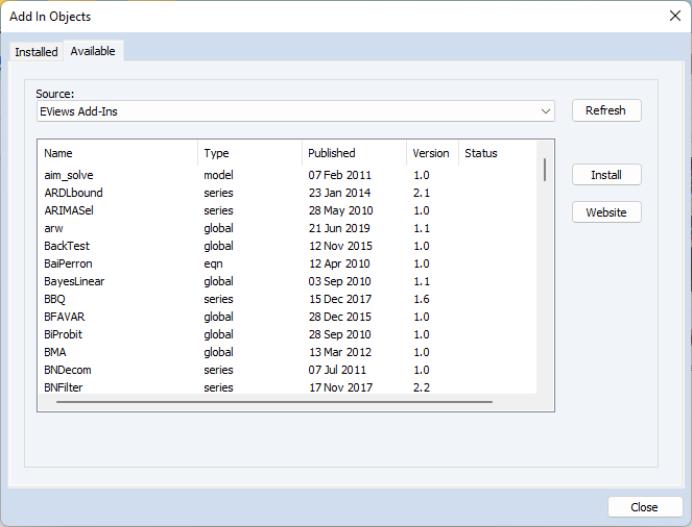Open the Source dropdown list
Viewport: 692px width, 527px height.
(x=295, y=111)
